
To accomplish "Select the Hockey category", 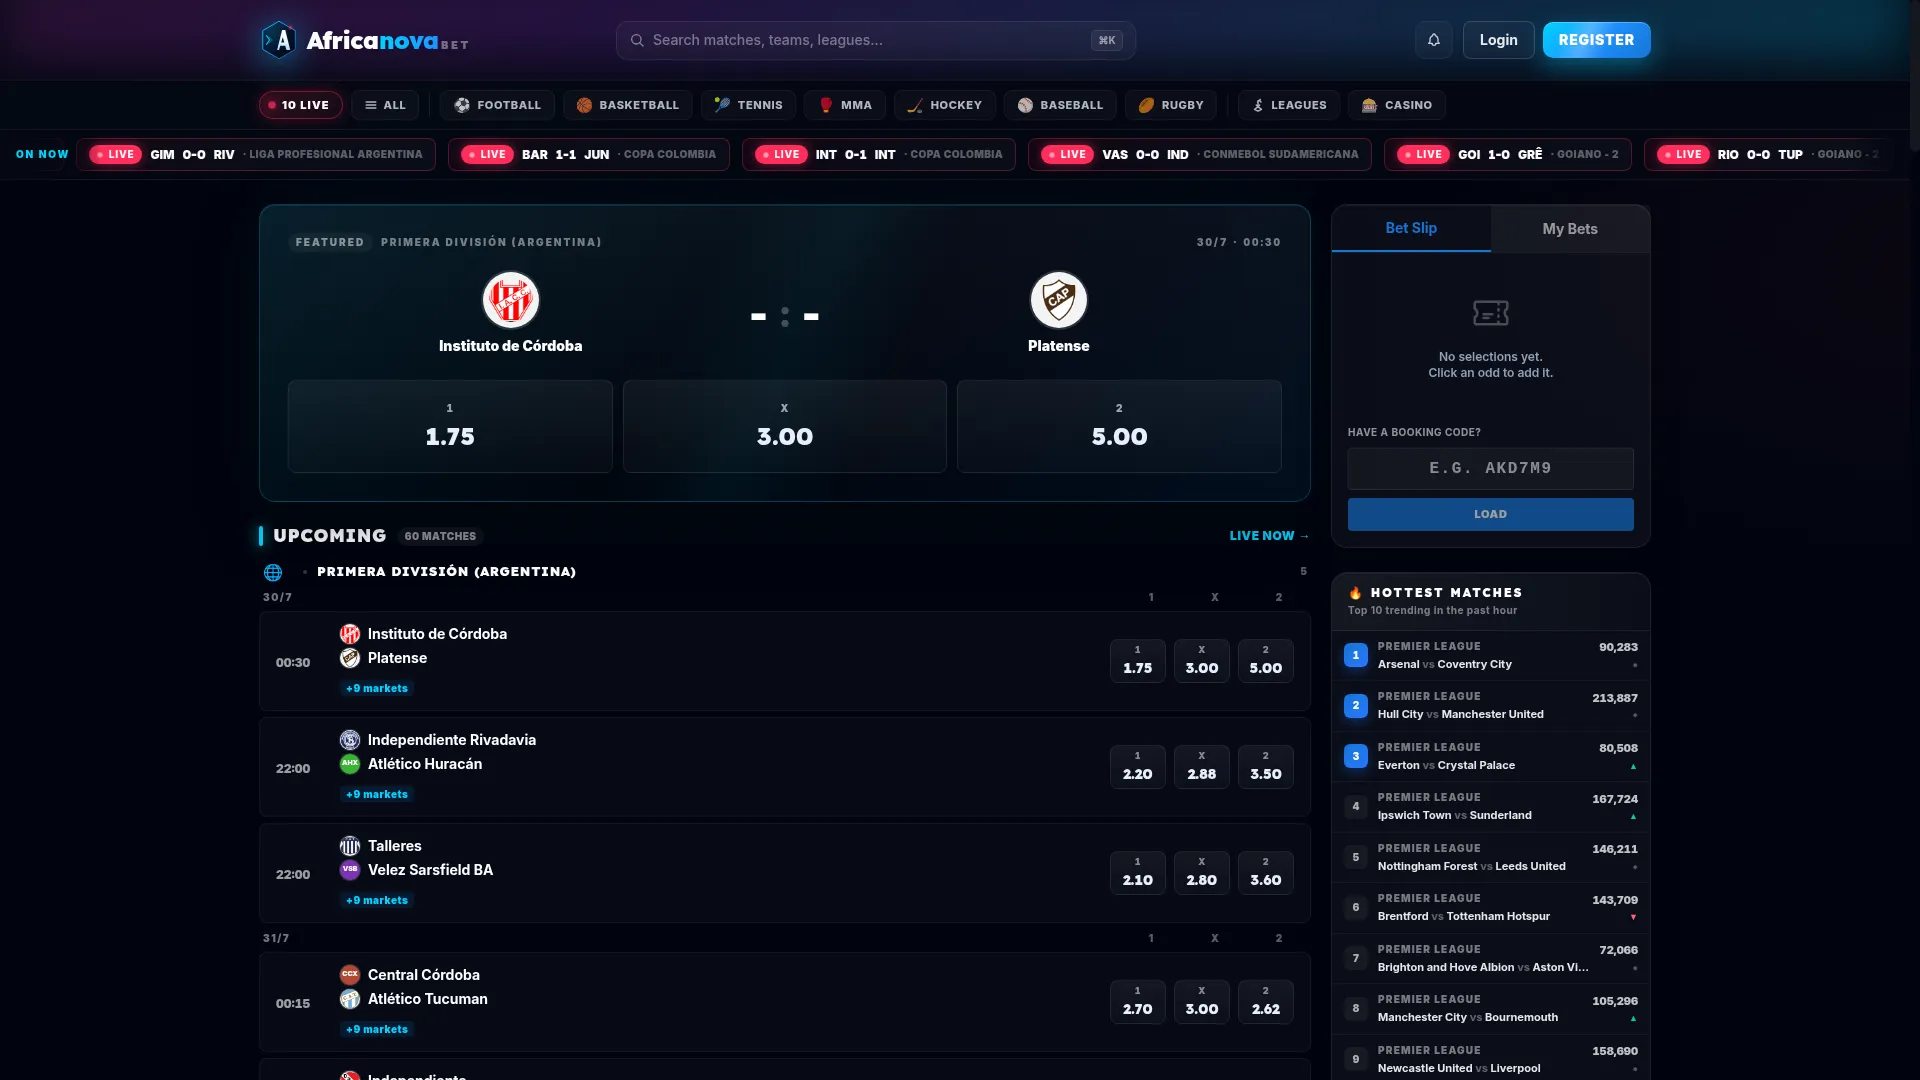I will (945, 105).
